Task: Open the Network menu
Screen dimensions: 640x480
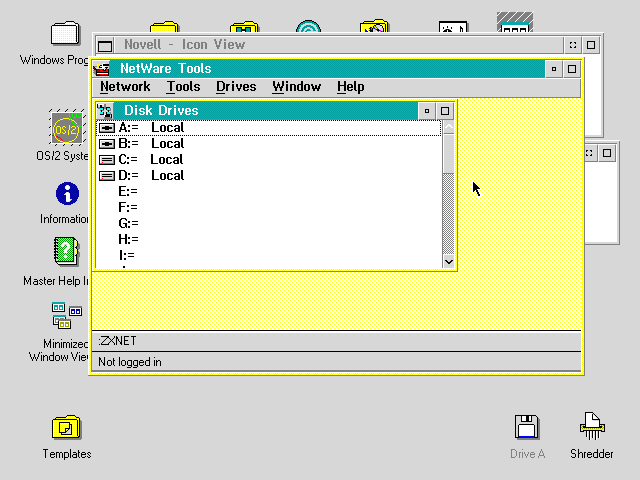Action: click(125, 87)
